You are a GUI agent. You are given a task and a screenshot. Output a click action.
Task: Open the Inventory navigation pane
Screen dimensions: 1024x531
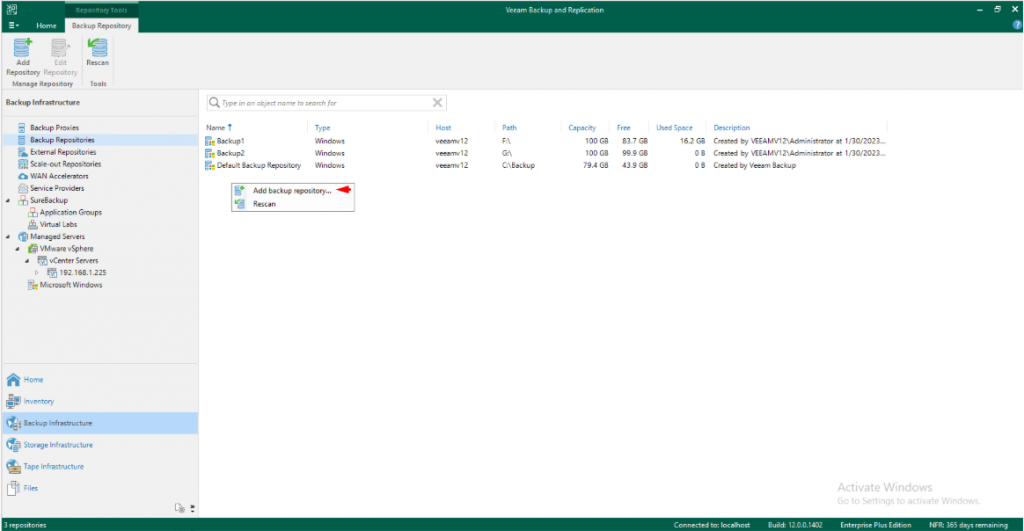[38, 401]
